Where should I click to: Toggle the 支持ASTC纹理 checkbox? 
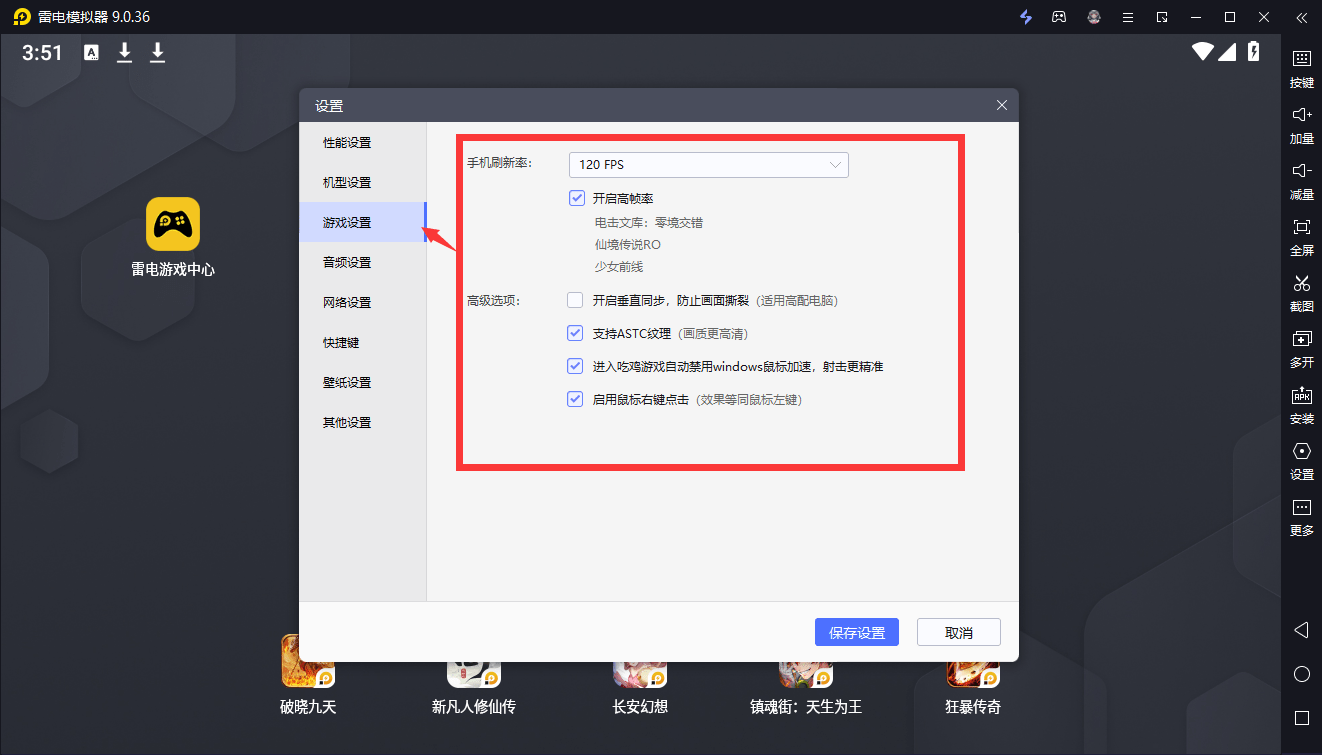575,333
